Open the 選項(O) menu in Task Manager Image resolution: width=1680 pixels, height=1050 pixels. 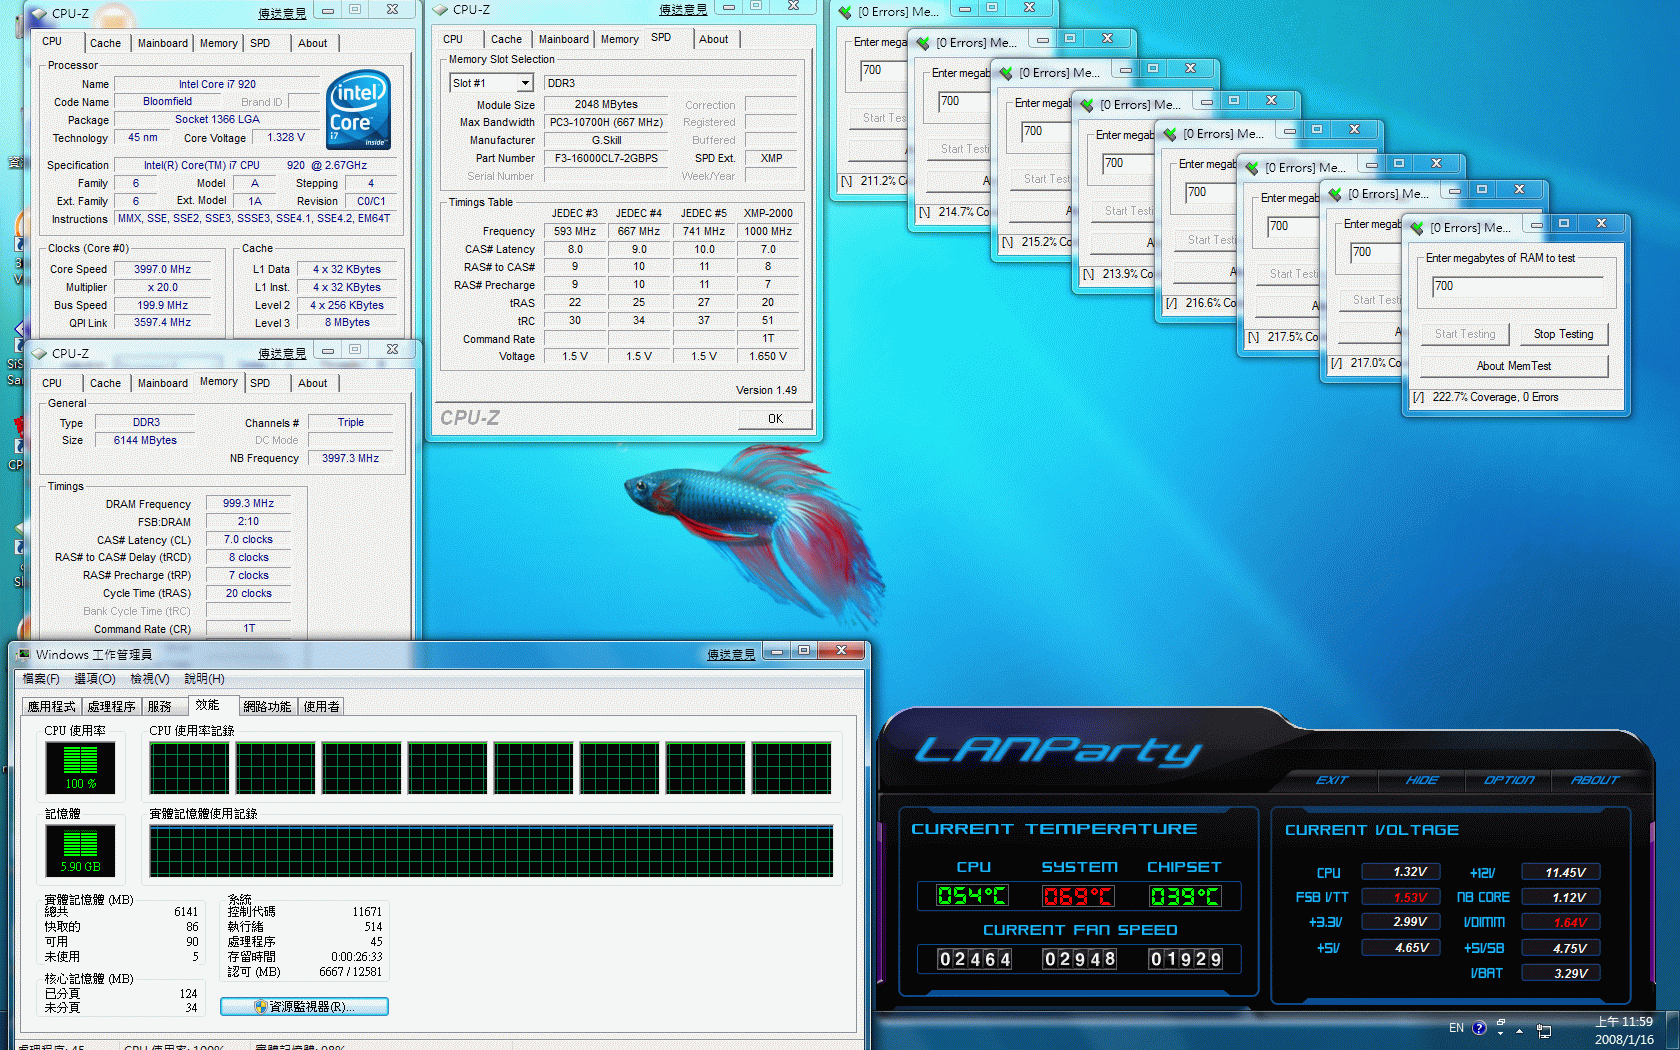tap(95, 679)
